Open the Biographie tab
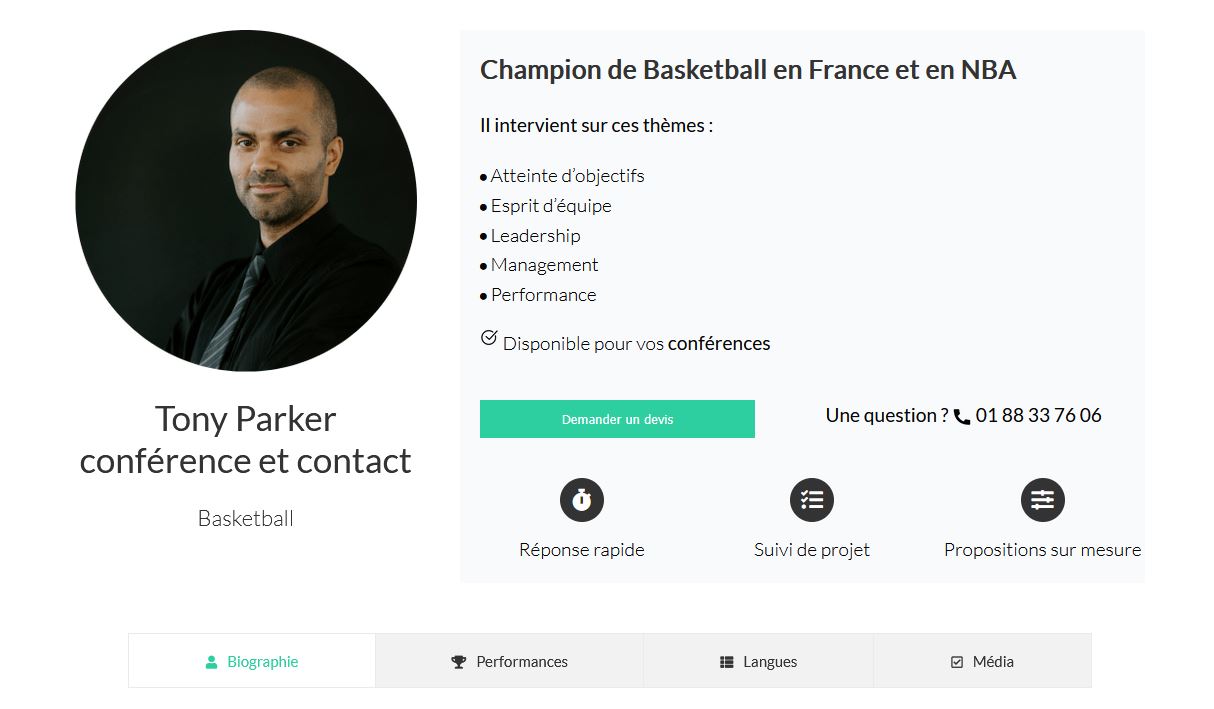Screen dimensions: 1214x709 pyautogui.click(x=262, y=662)
